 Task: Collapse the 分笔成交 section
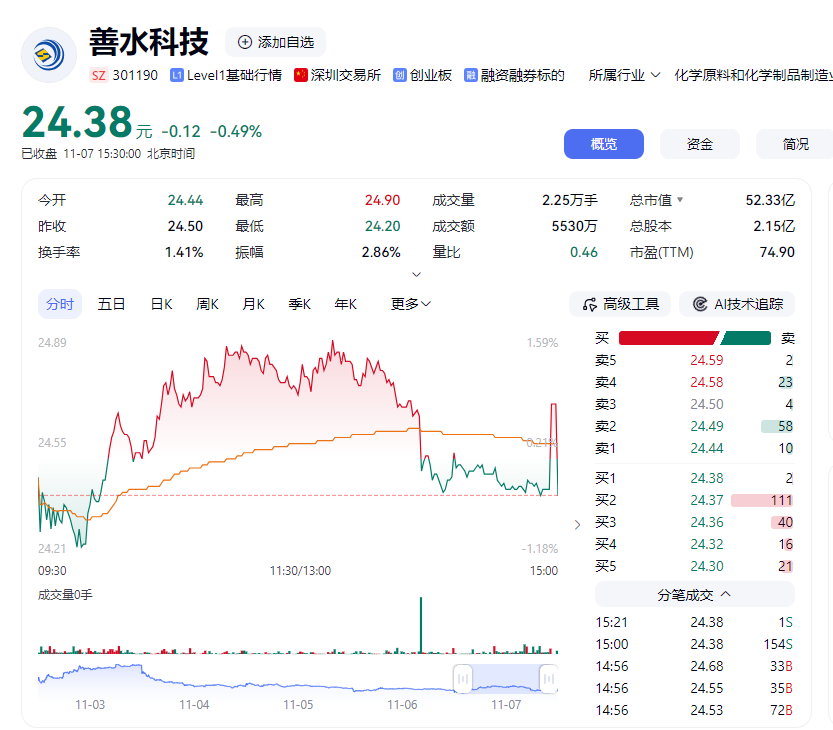pyautogui.click(x=695, y=595)
